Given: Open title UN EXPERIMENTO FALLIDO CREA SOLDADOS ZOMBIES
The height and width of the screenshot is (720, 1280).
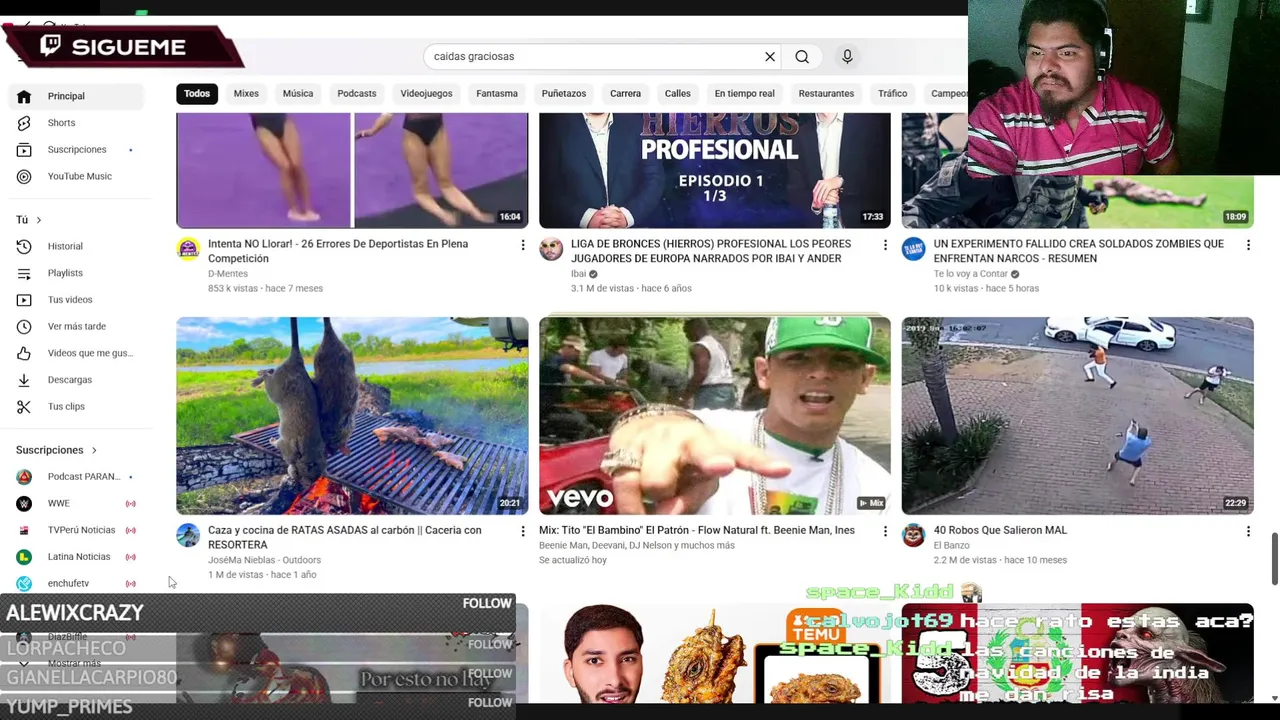Looking at the screenshot, I should coord(1079,251).
